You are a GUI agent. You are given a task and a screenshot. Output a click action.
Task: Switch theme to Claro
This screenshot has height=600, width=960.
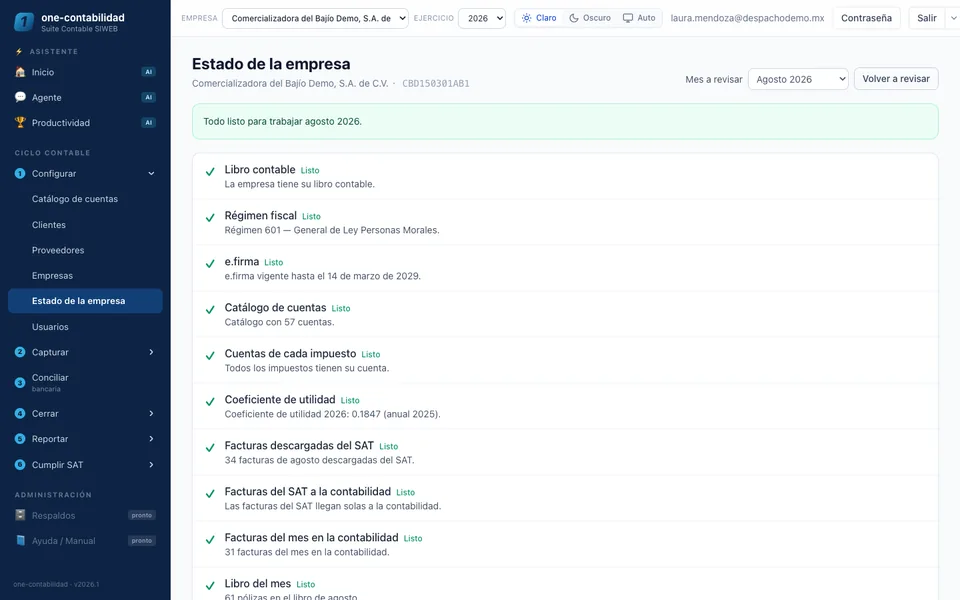[539, 18]
